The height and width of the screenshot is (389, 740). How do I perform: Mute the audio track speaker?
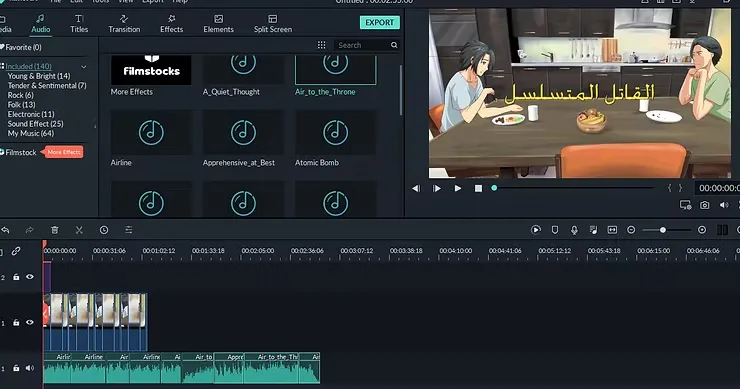[x=30, y=368]
